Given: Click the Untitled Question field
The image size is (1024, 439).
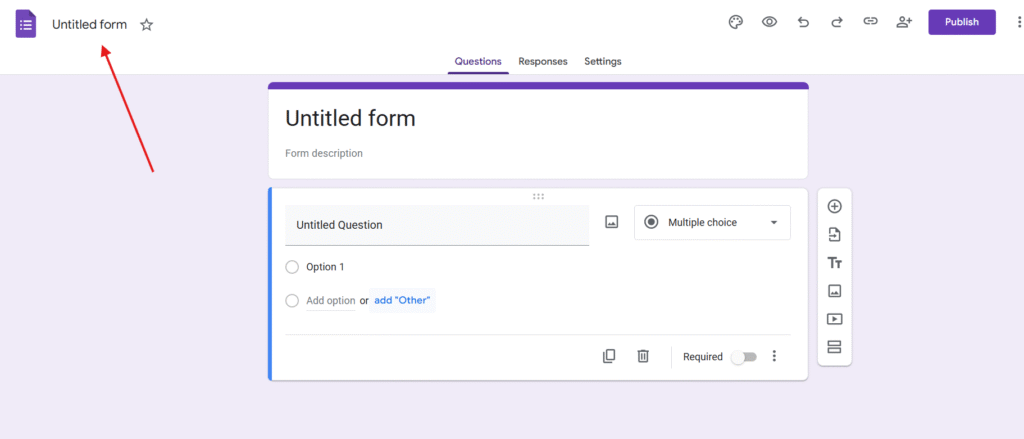Looking at the screenshot, I should (x=437, y=225).
